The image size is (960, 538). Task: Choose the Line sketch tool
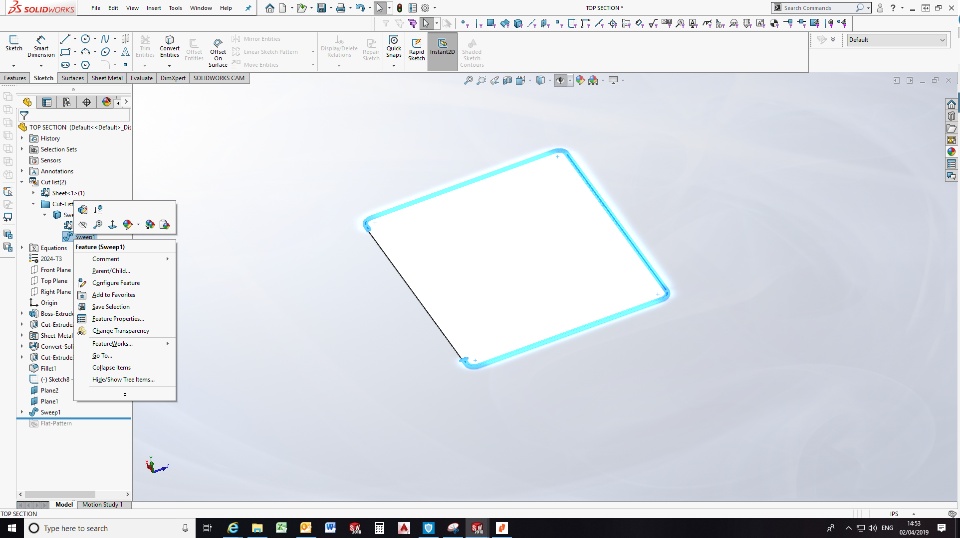pos(65,39)
